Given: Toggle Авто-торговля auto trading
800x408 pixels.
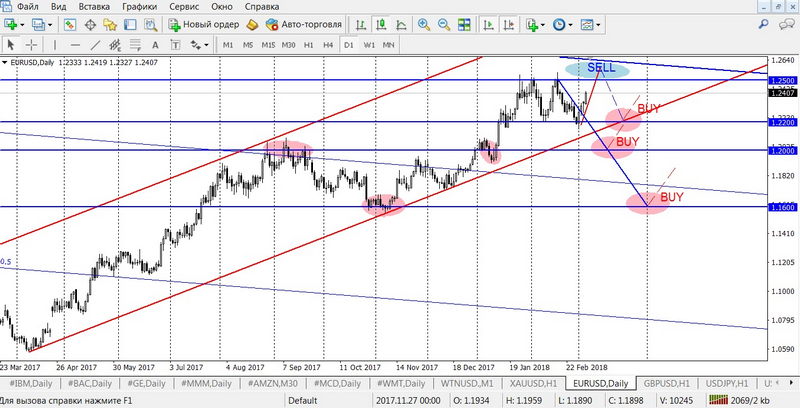Looking at the screenshot, I should click(298, 24).
